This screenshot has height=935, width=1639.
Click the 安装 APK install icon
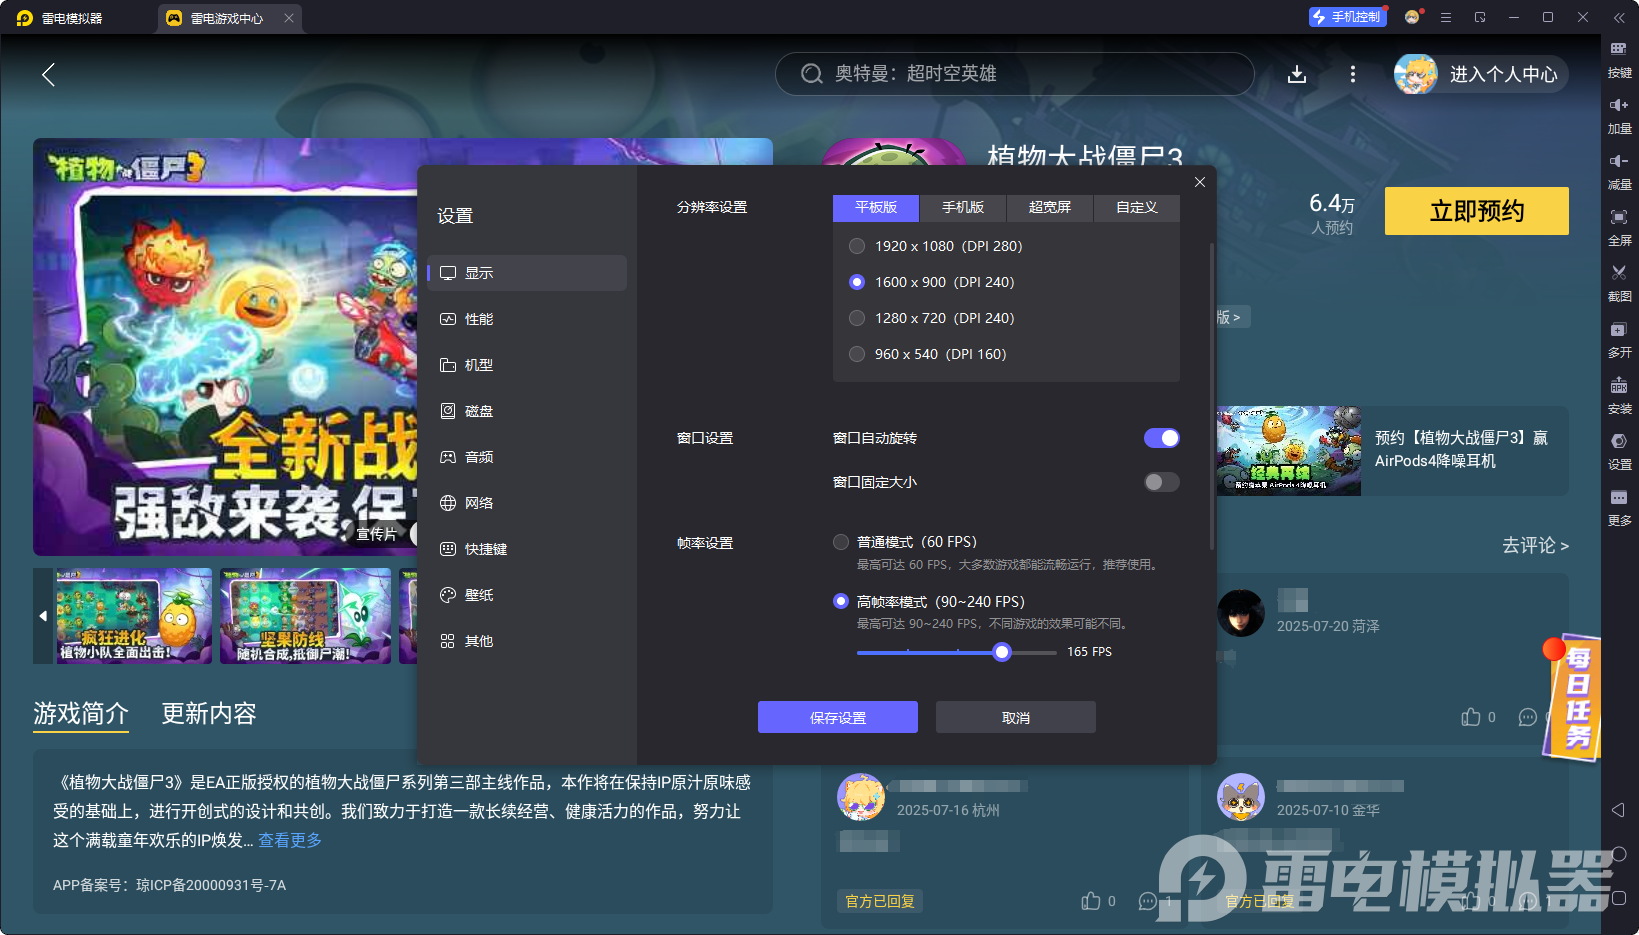(1619, 385)
